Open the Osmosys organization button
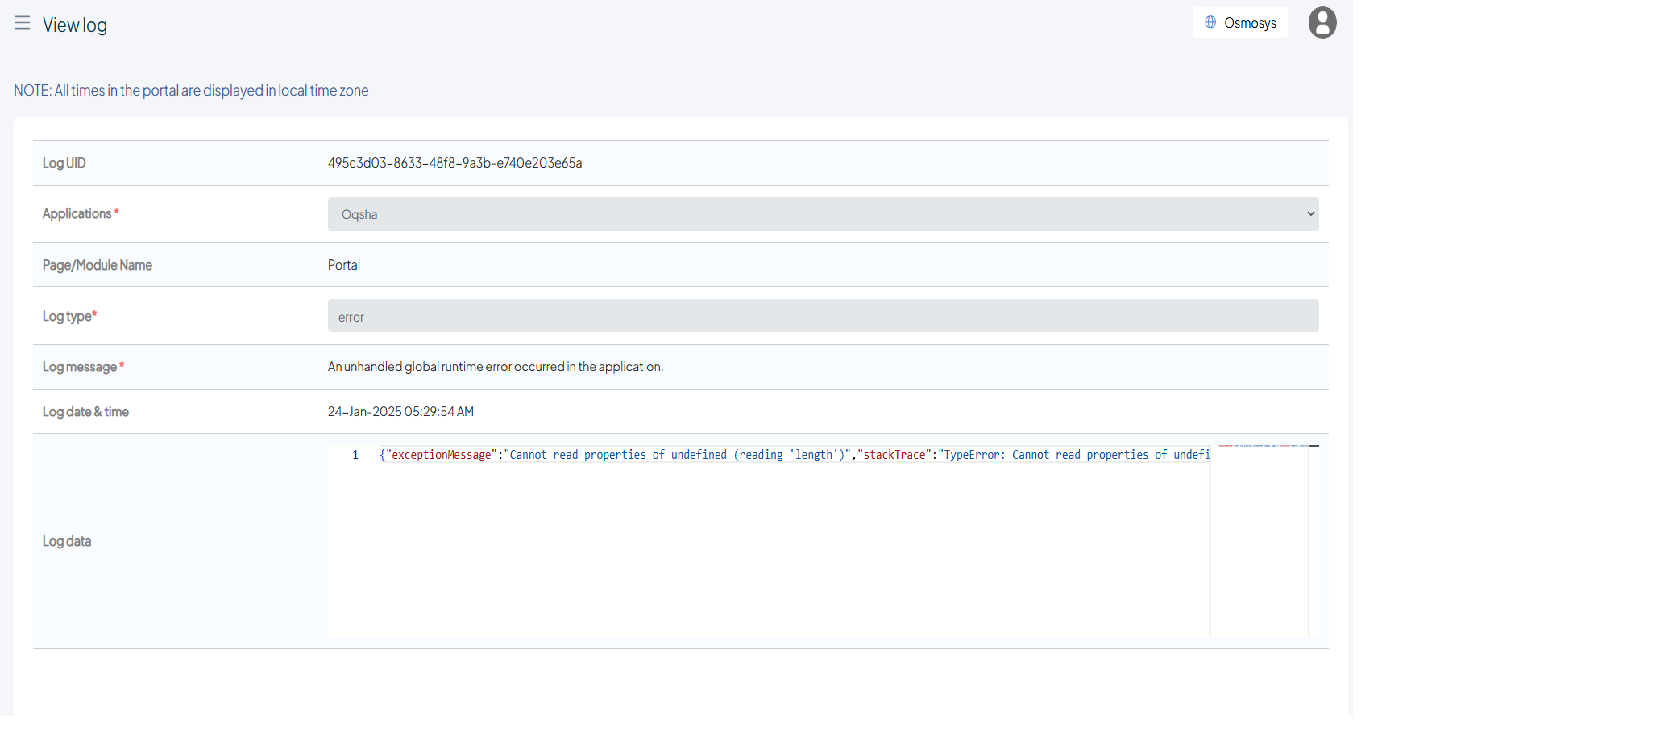This screenshot has width=1679, height=748. [x=1240, y=23]
